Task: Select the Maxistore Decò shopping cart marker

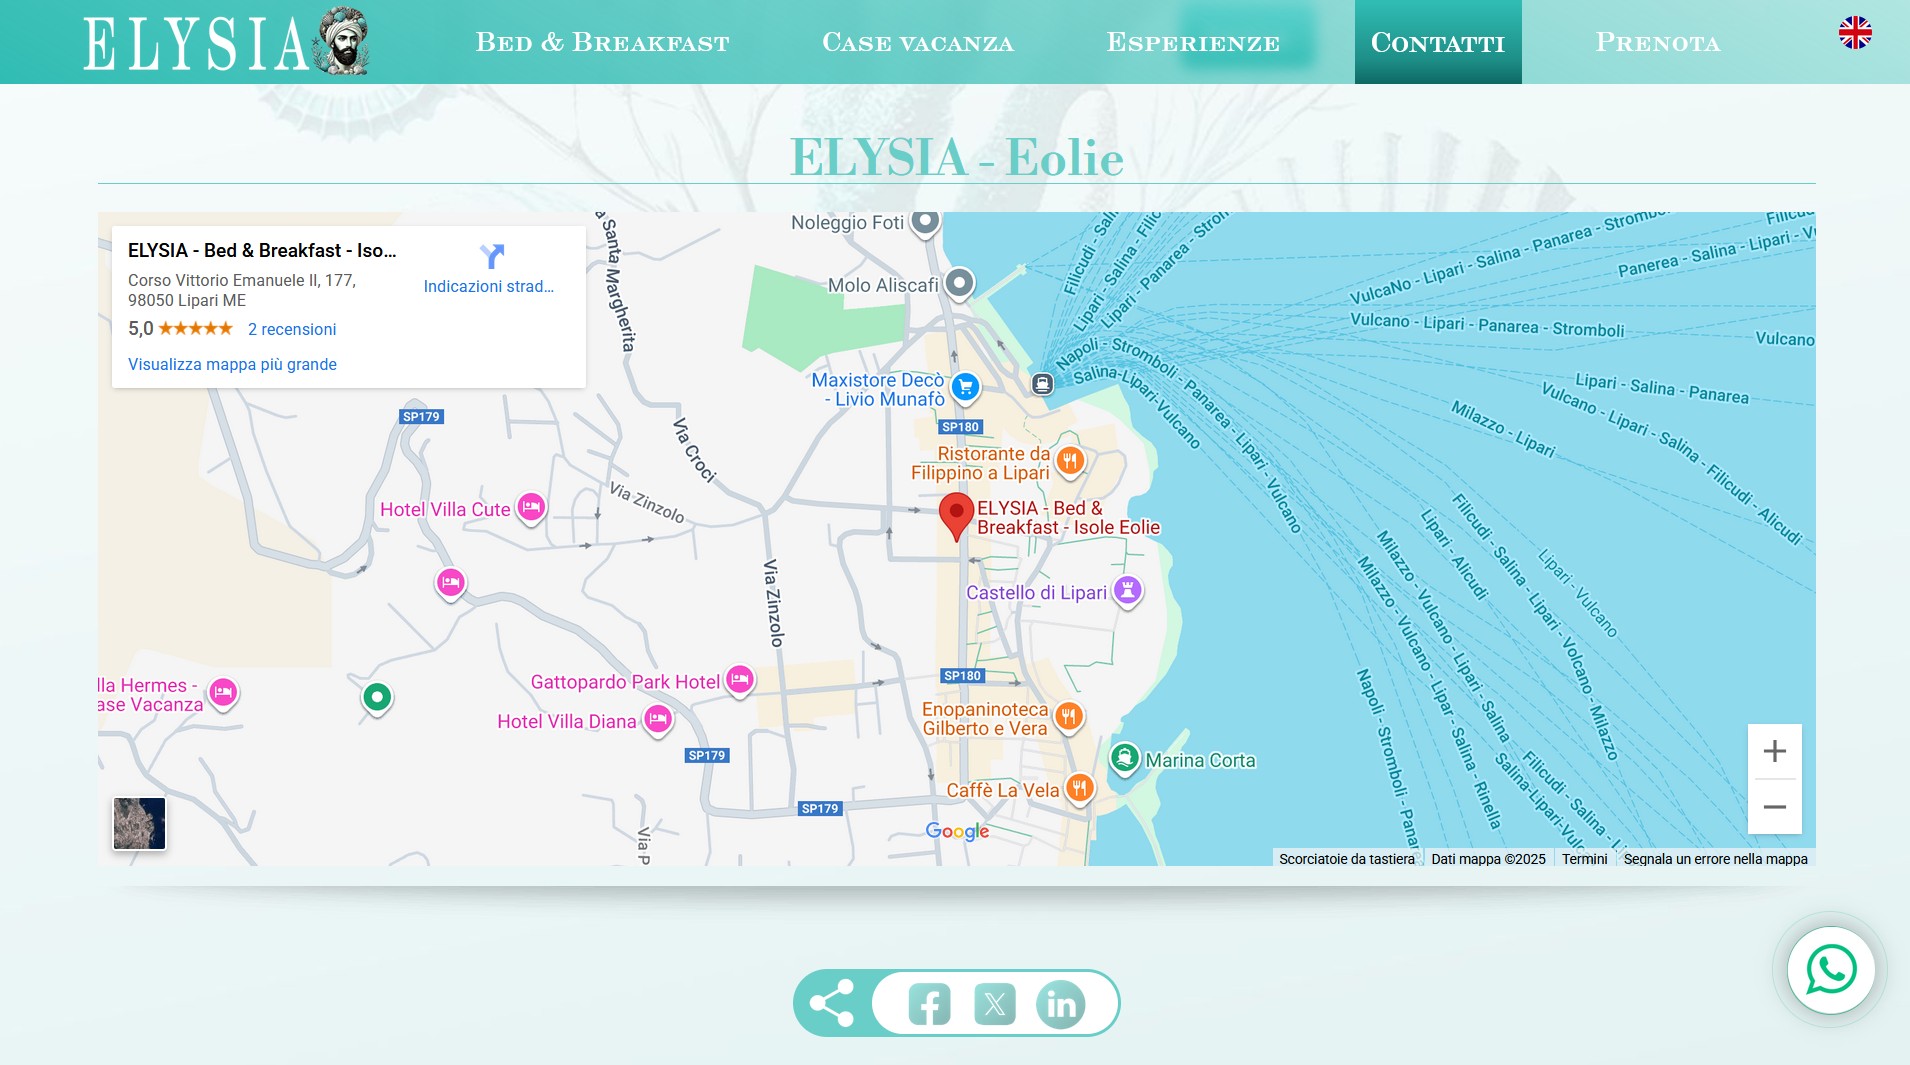Action: pos(965,387)
